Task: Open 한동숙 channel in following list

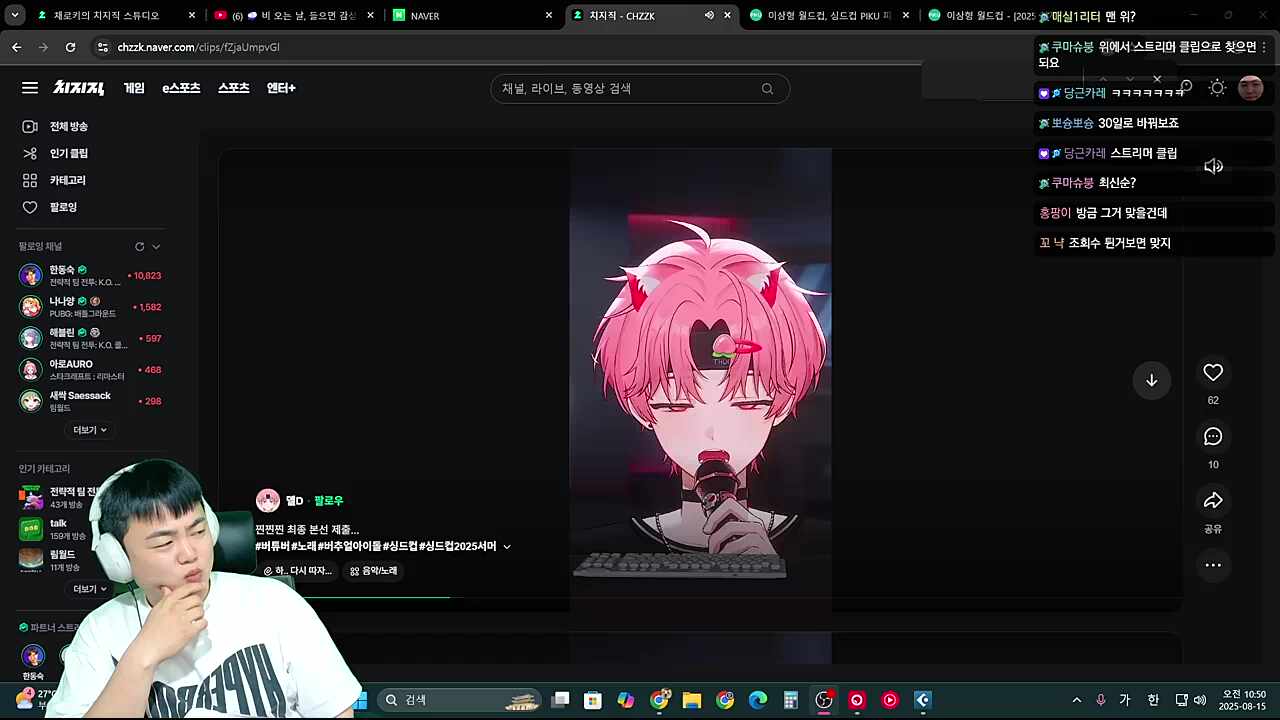Action: [90, 275]
